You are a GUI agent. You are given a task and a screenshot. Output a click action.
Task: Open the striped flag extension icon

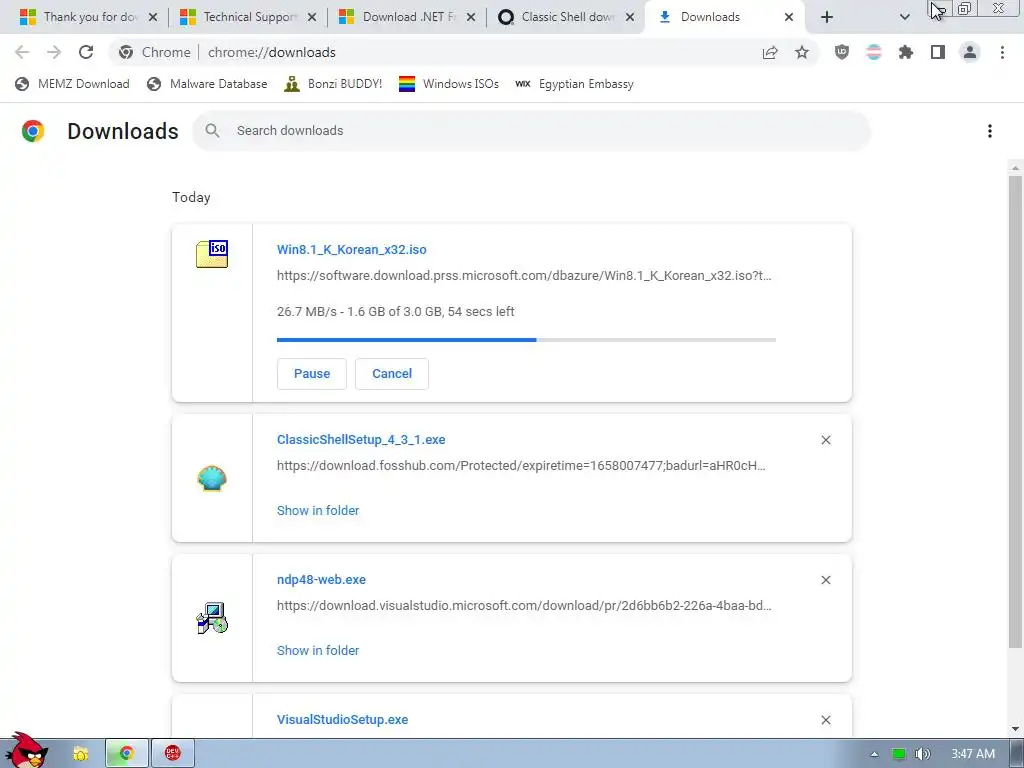tap(874, 52)
